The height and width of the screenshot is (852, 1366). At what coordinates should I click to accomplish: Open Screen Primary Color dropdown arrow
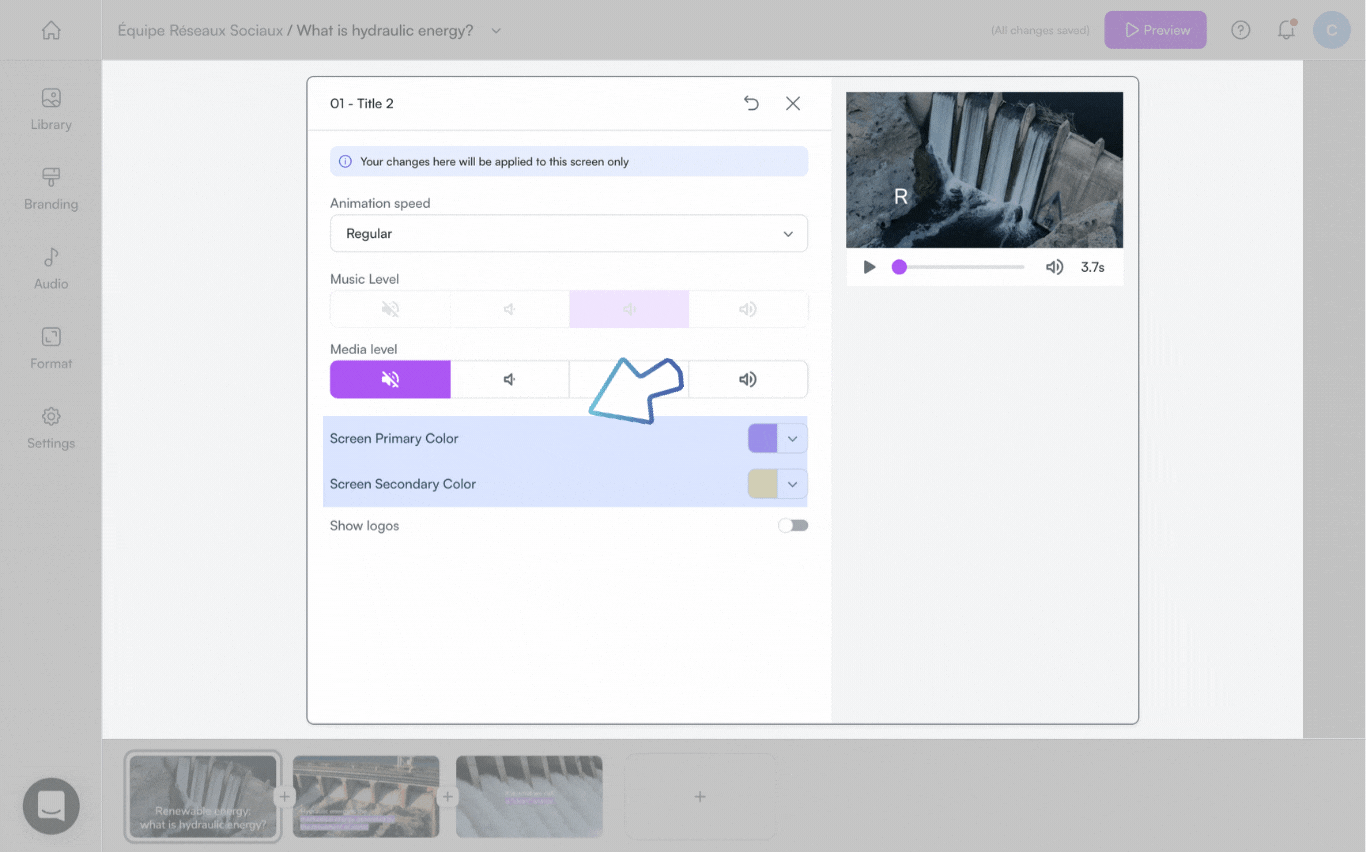[792, 439]
